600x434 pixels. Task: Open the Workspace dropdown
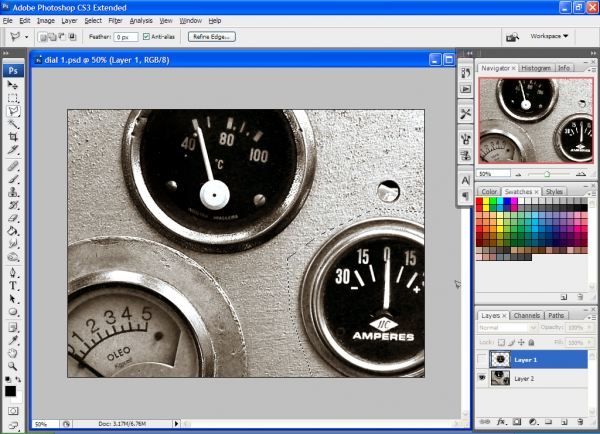coord(549,36)
